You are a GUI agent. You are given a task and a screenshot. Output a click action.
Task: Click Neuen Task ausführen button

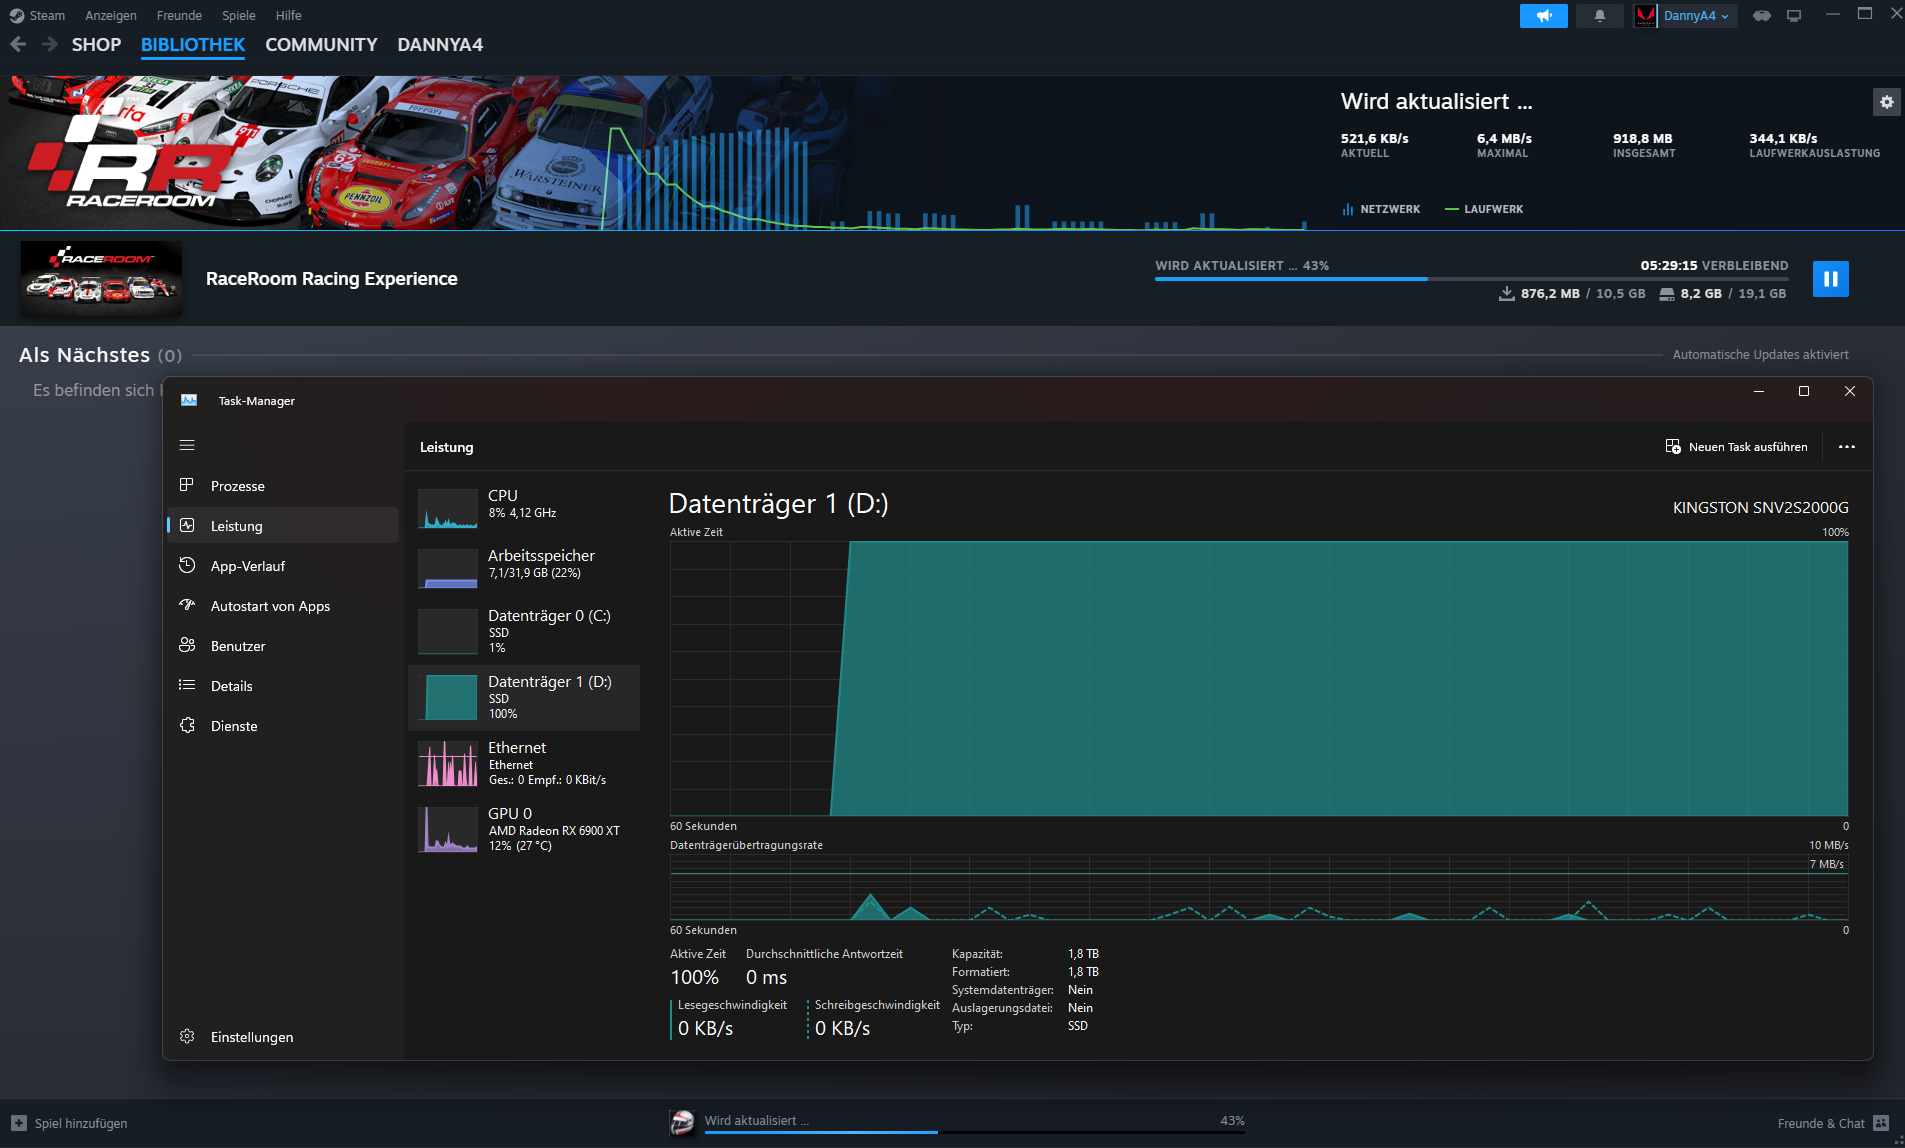tap(1736, 447)
